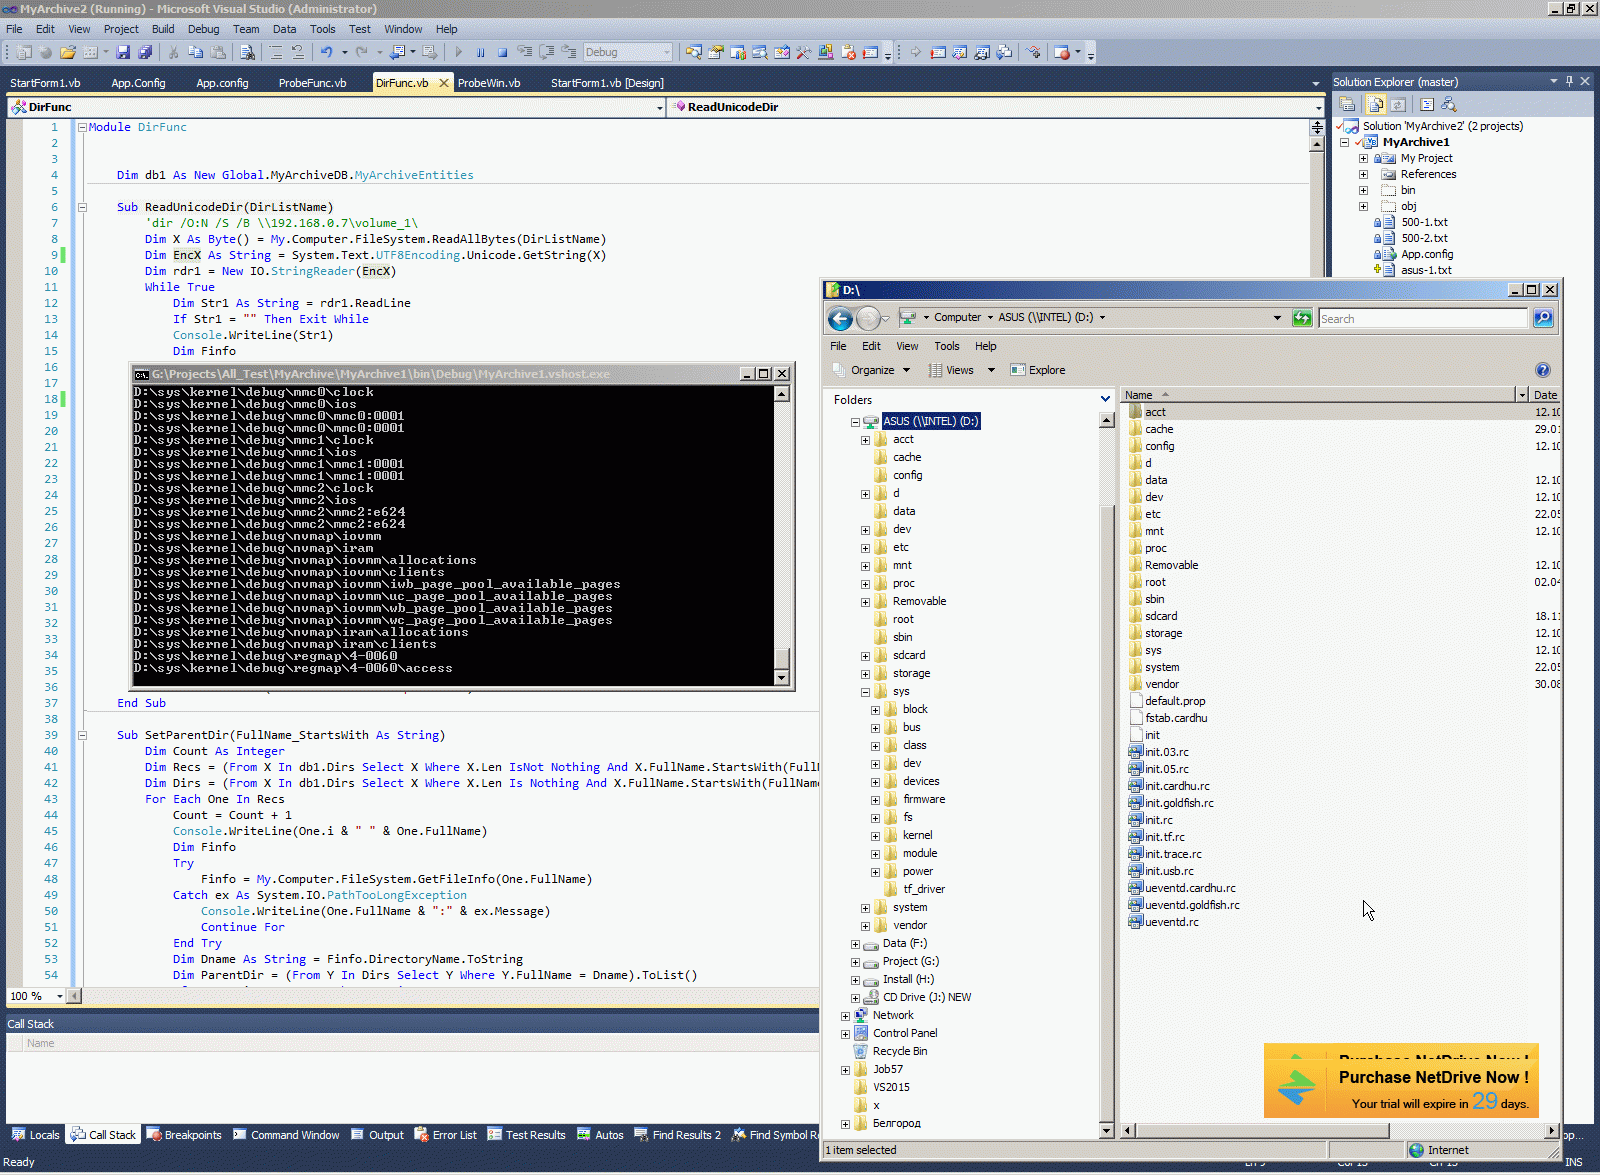The image size is (1600, 1175).
Task: Click the View Code icon in Solution Explorer
Action: pos(1427,104)
